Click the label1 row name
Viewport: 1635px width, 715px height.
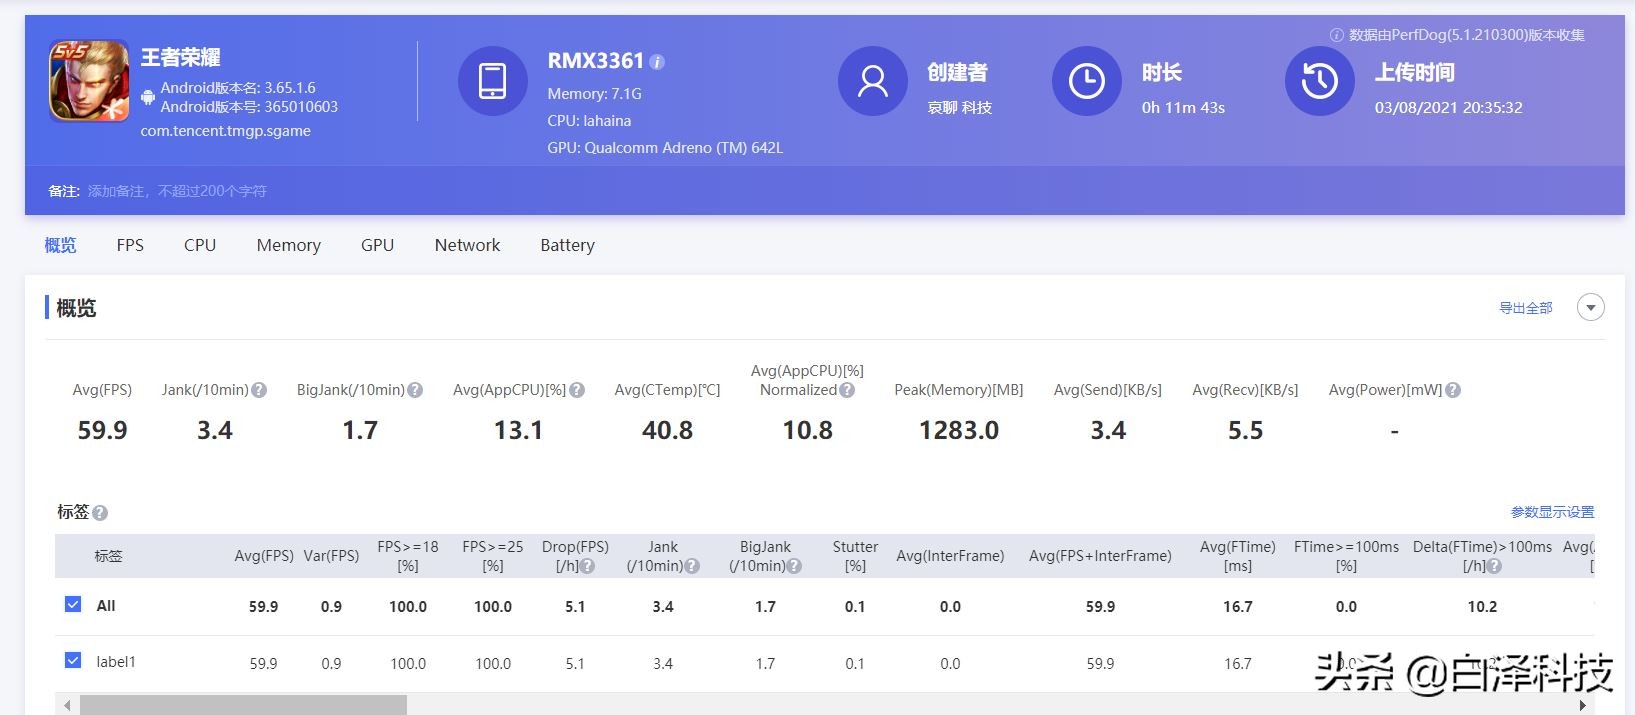pyautogui.click(x=116, y=662)
